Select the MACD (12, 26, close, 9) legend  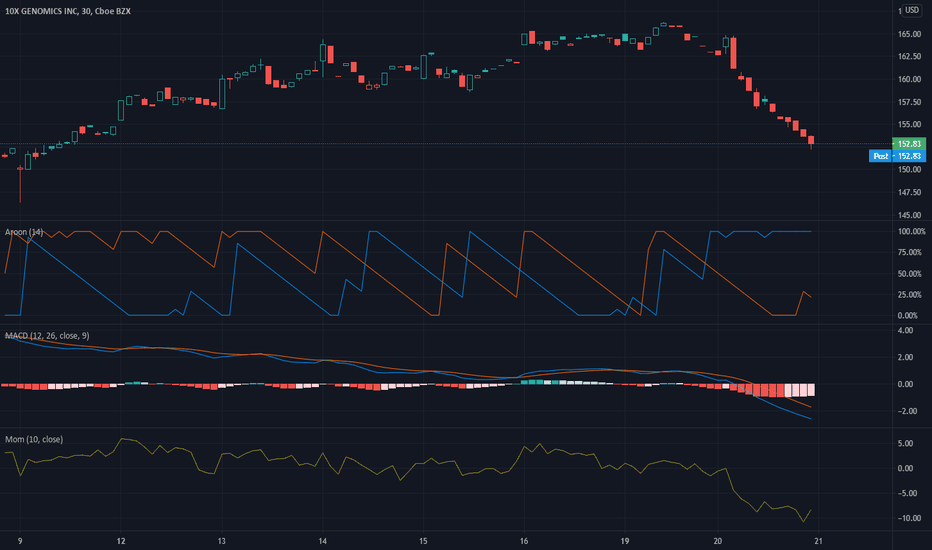46,336
